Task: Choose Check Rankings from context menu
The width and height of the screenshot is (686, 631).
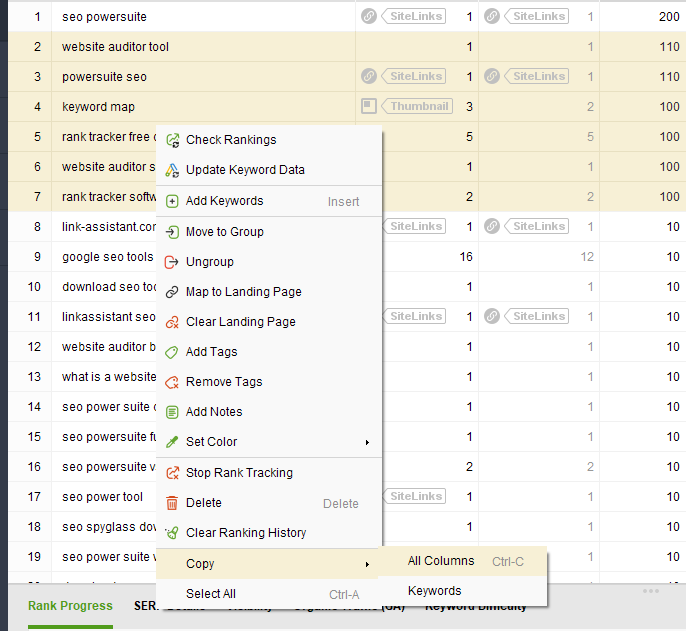Action: click(x=269, y=140)
